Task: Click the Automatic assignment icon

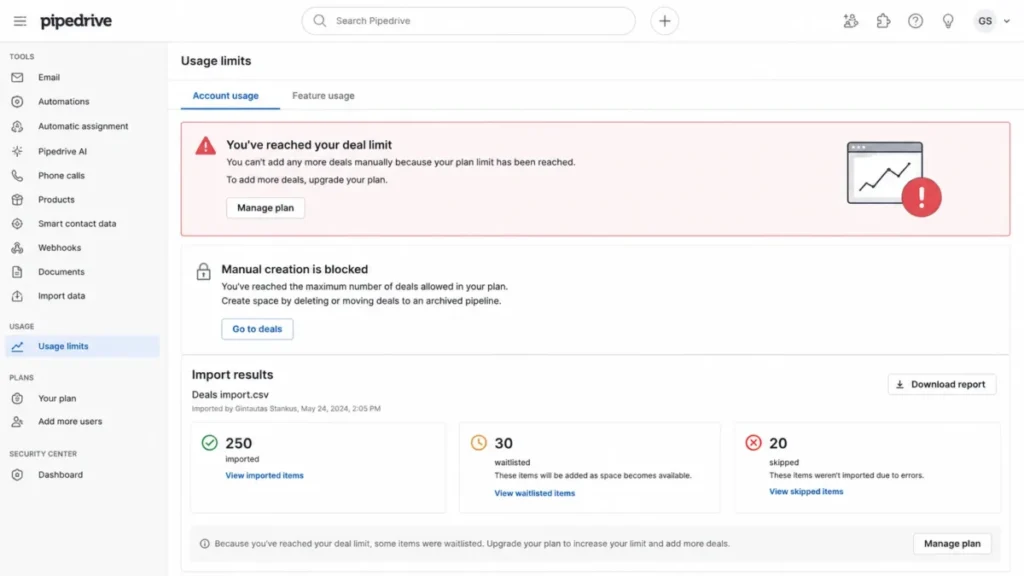Action: [x=17, y=126]
